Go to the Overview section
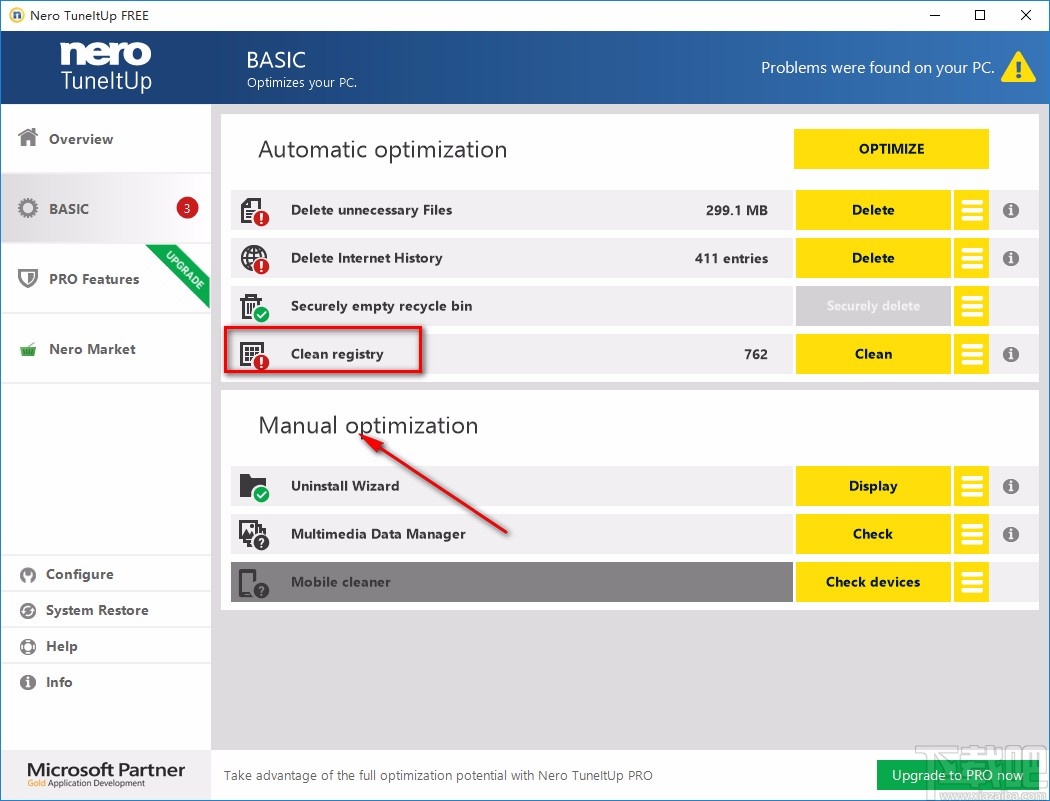 (106, 139)
